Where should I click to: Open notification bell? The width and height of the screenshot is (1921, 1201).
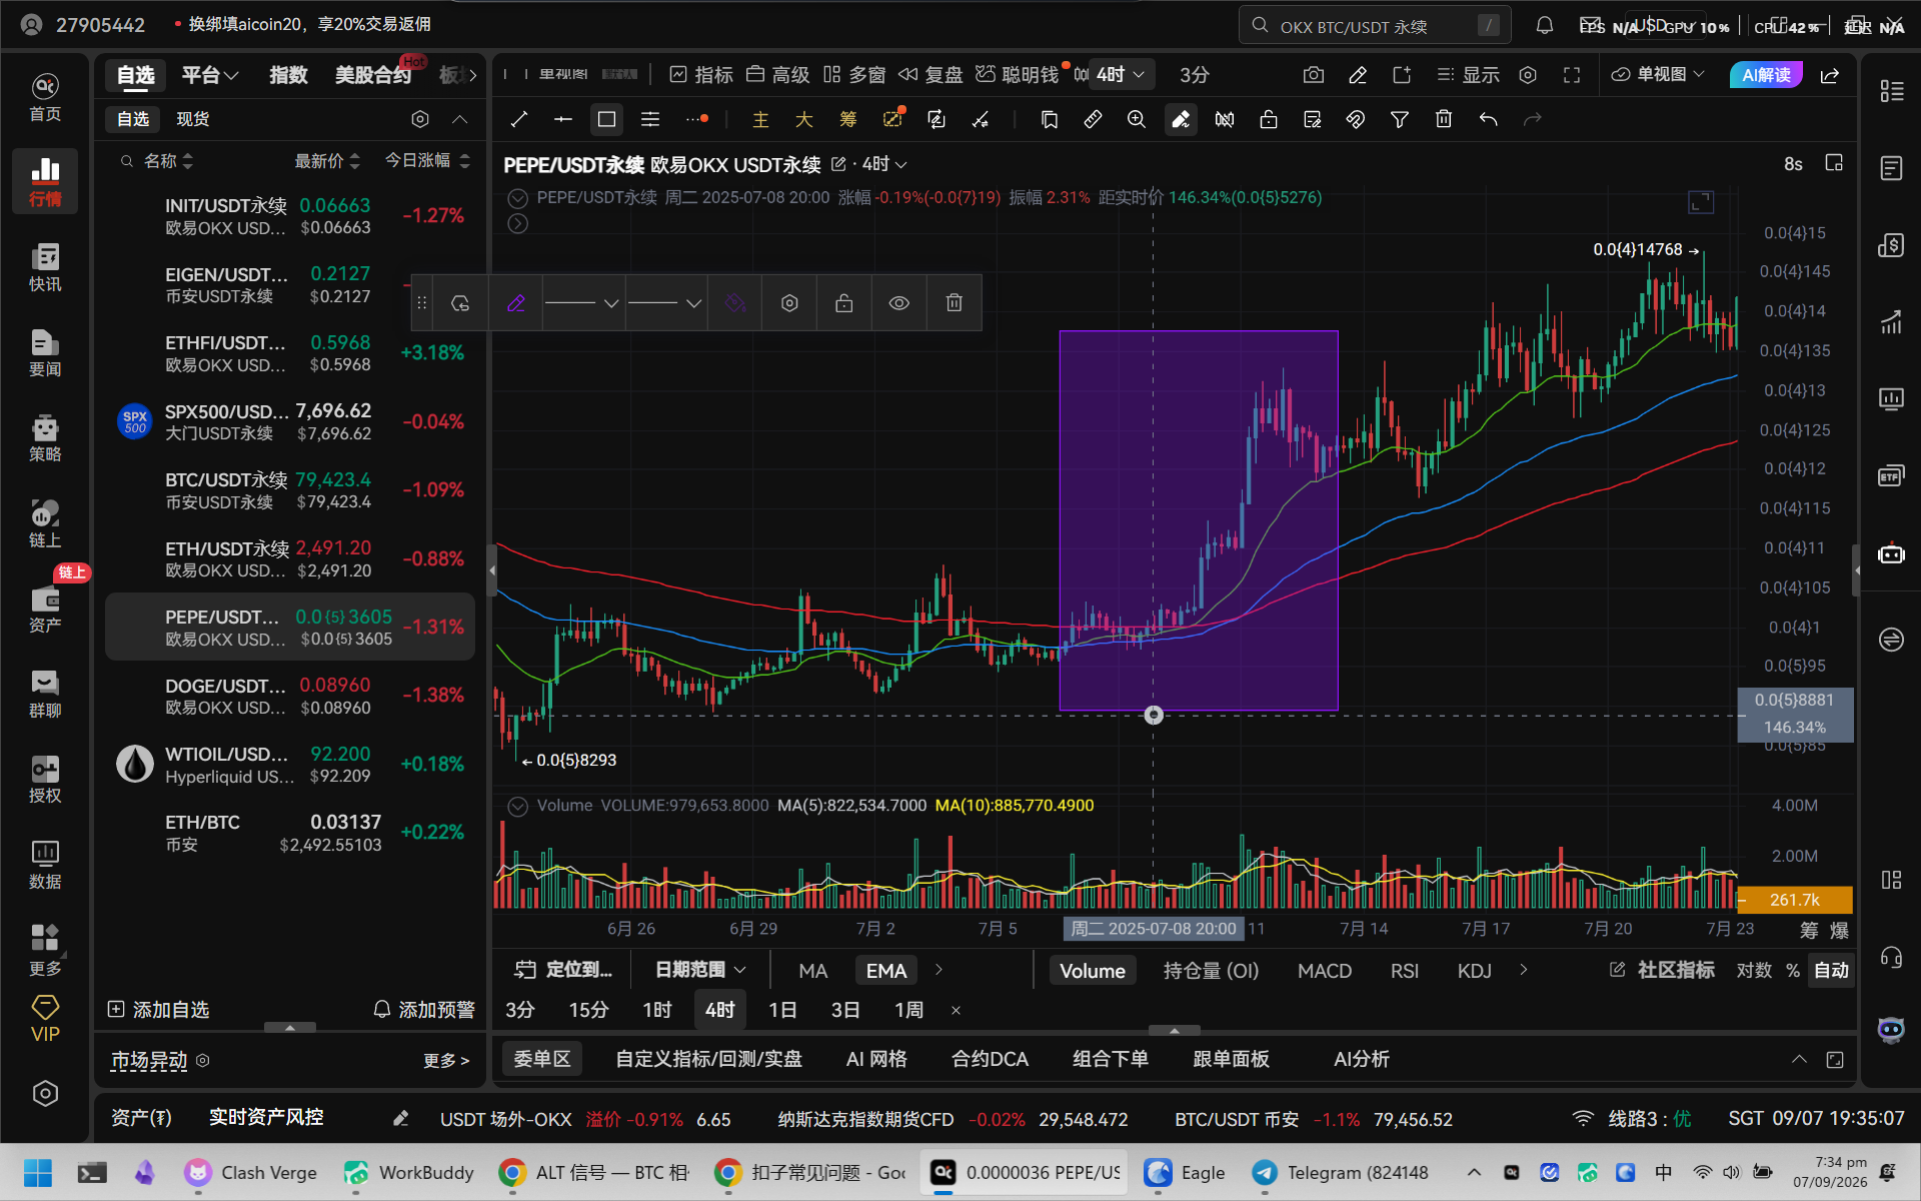1544,25
